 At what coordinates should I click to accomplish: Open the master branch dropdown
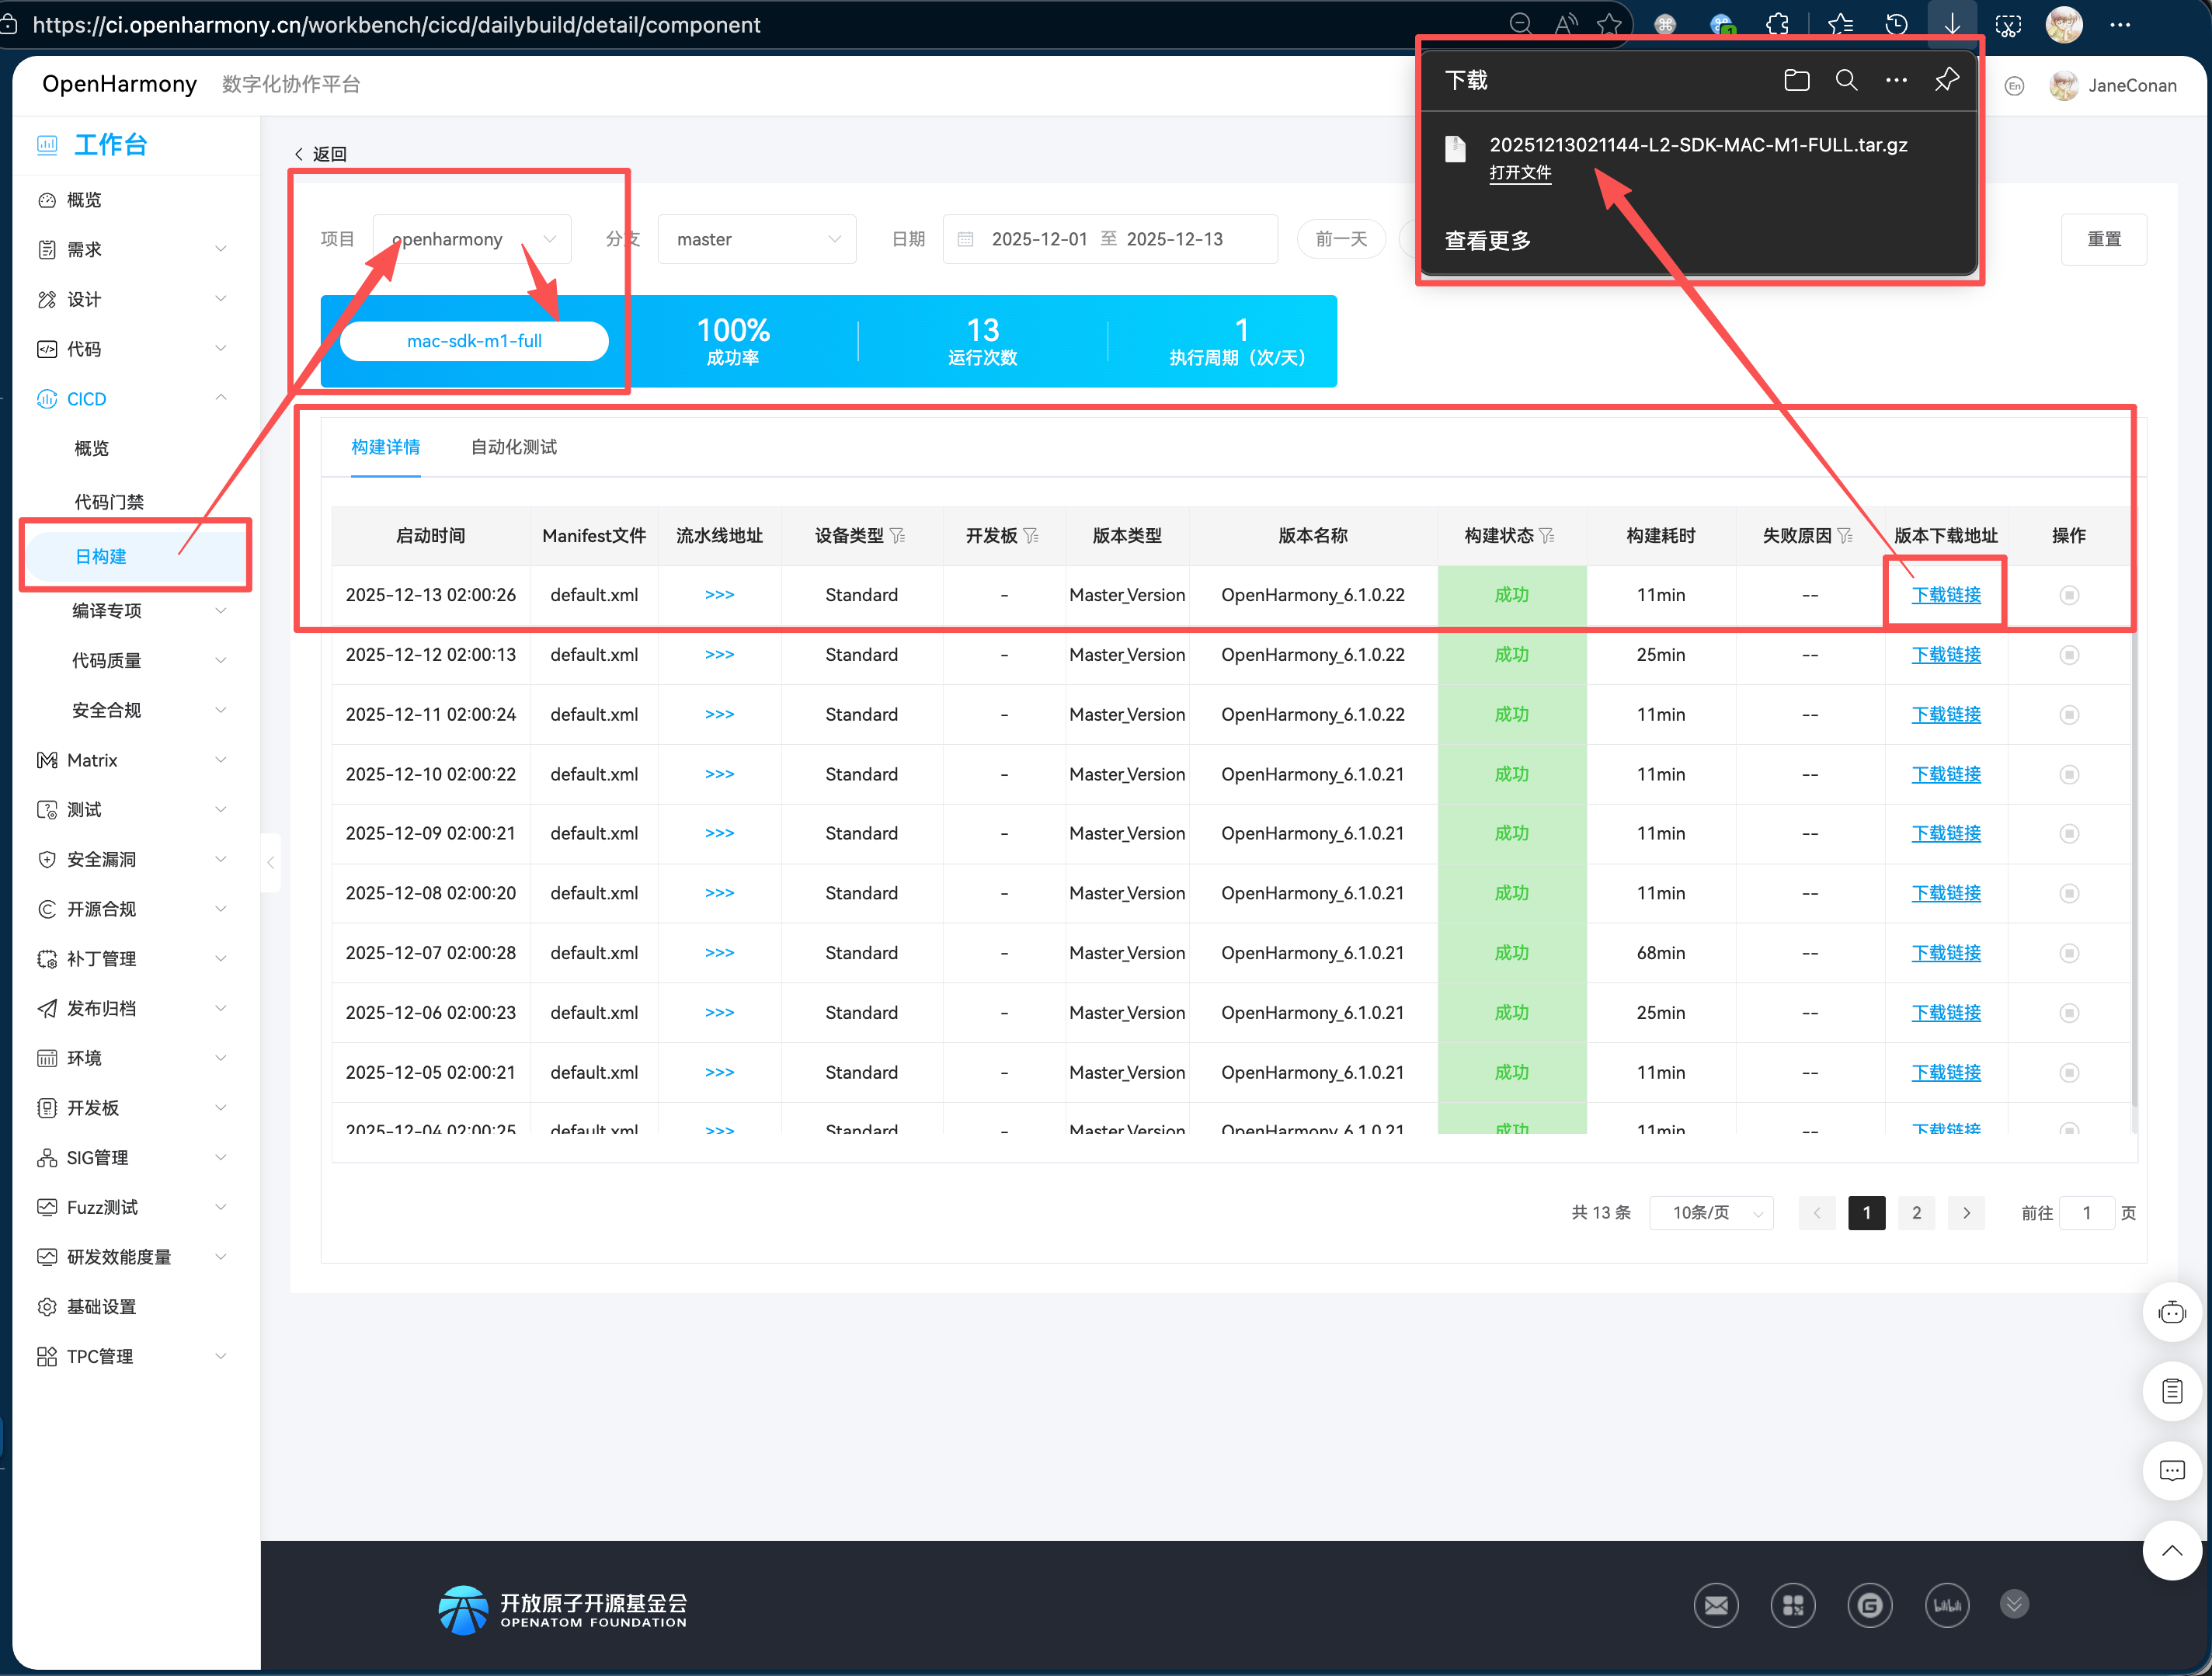pos(756,239)
